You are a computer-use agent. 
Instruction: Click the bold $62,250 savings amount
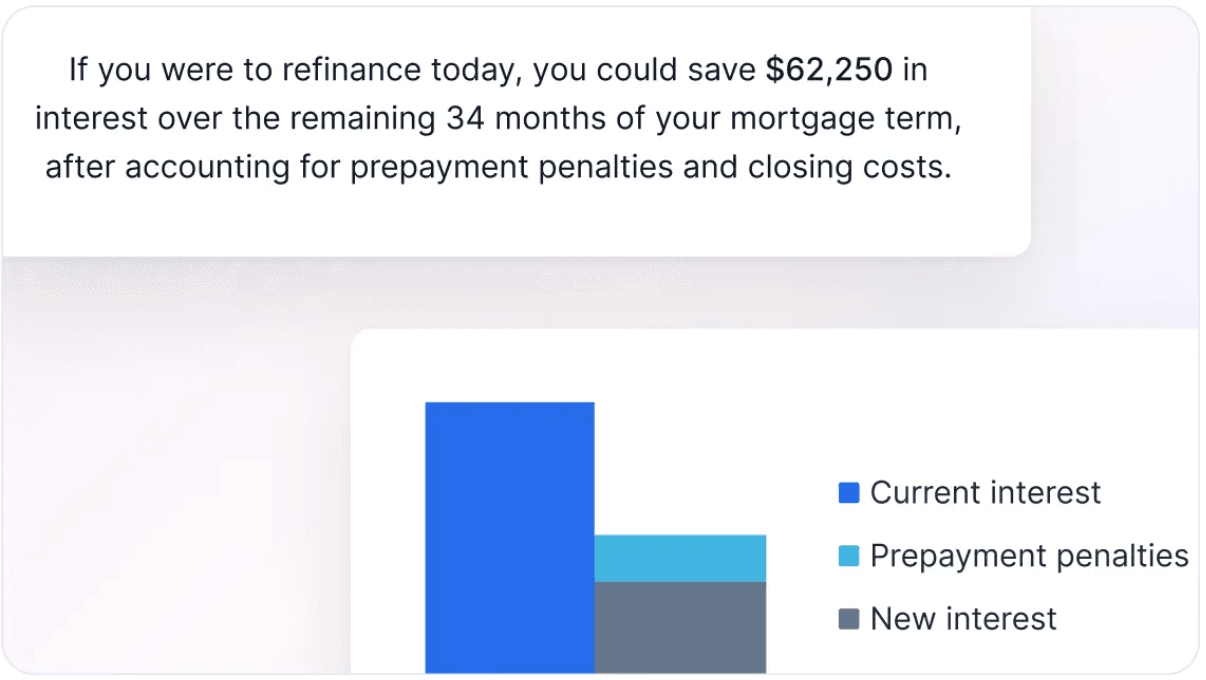[x=828, y=70]
